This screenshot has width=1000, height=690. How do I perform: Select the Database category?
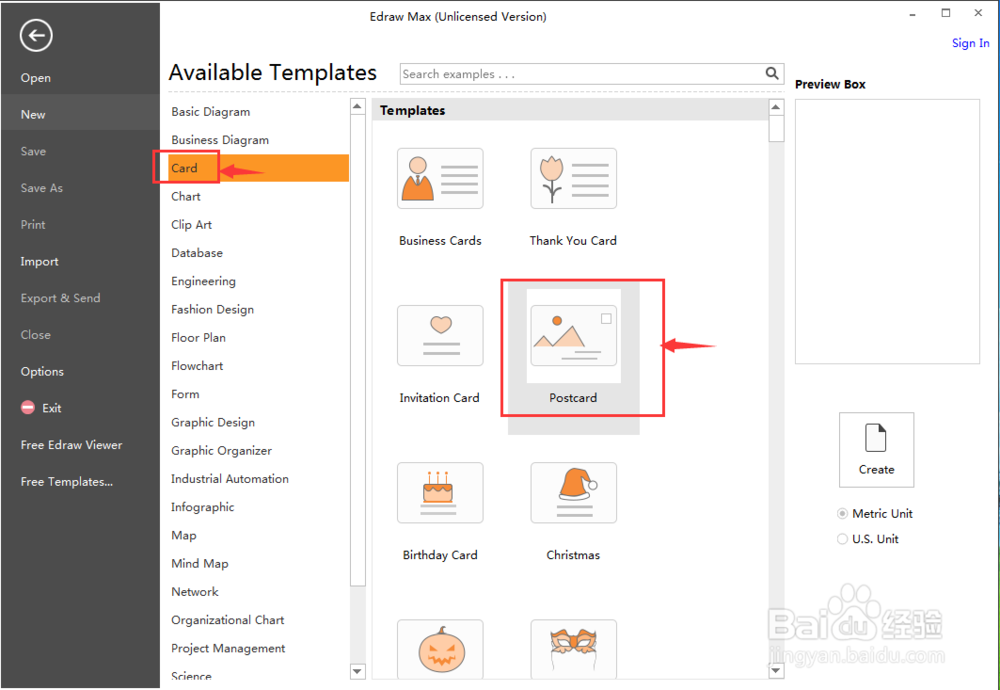point(197,253)
